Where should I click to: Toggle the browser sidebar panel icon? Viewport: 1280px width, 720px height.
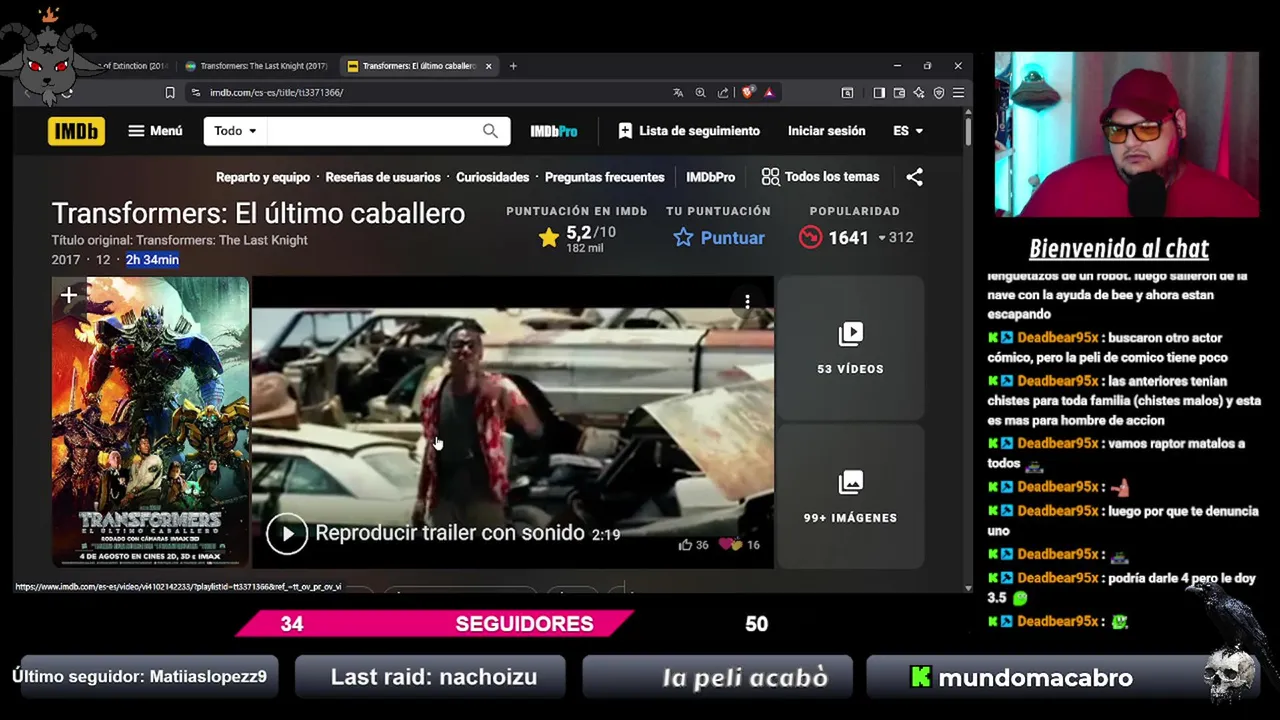coord(879,93)
